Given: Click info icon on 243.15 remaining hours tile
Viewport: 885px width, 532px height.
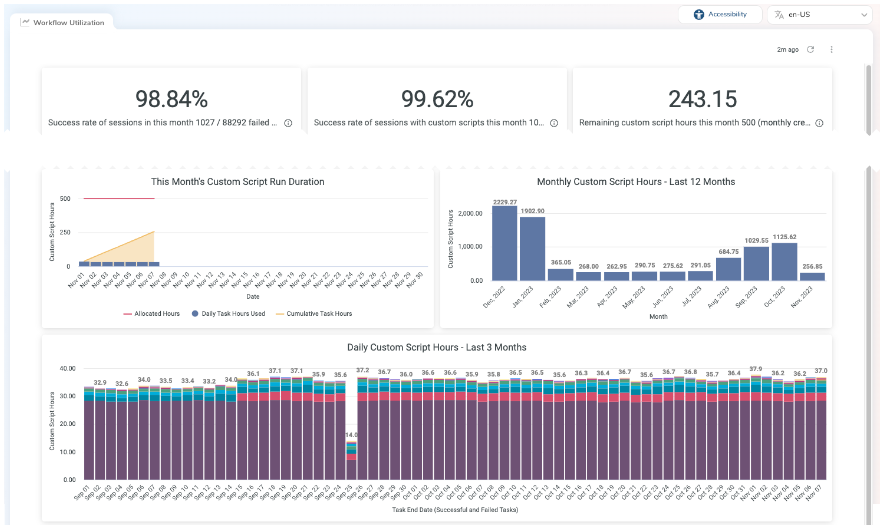Looking at the screenshot, I should click(x=819, y=123).
